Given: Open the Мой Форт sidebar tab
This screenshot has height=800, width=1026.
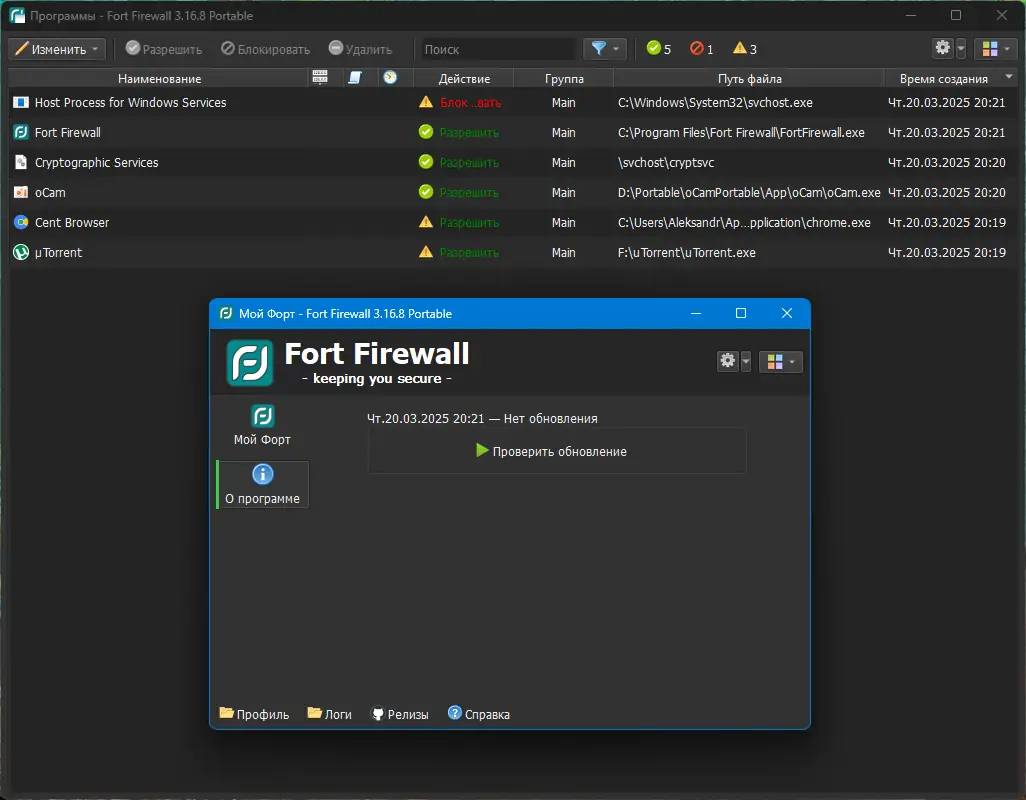Looking at the screenshot, I should pyautogui.click(x=262, y=426).
